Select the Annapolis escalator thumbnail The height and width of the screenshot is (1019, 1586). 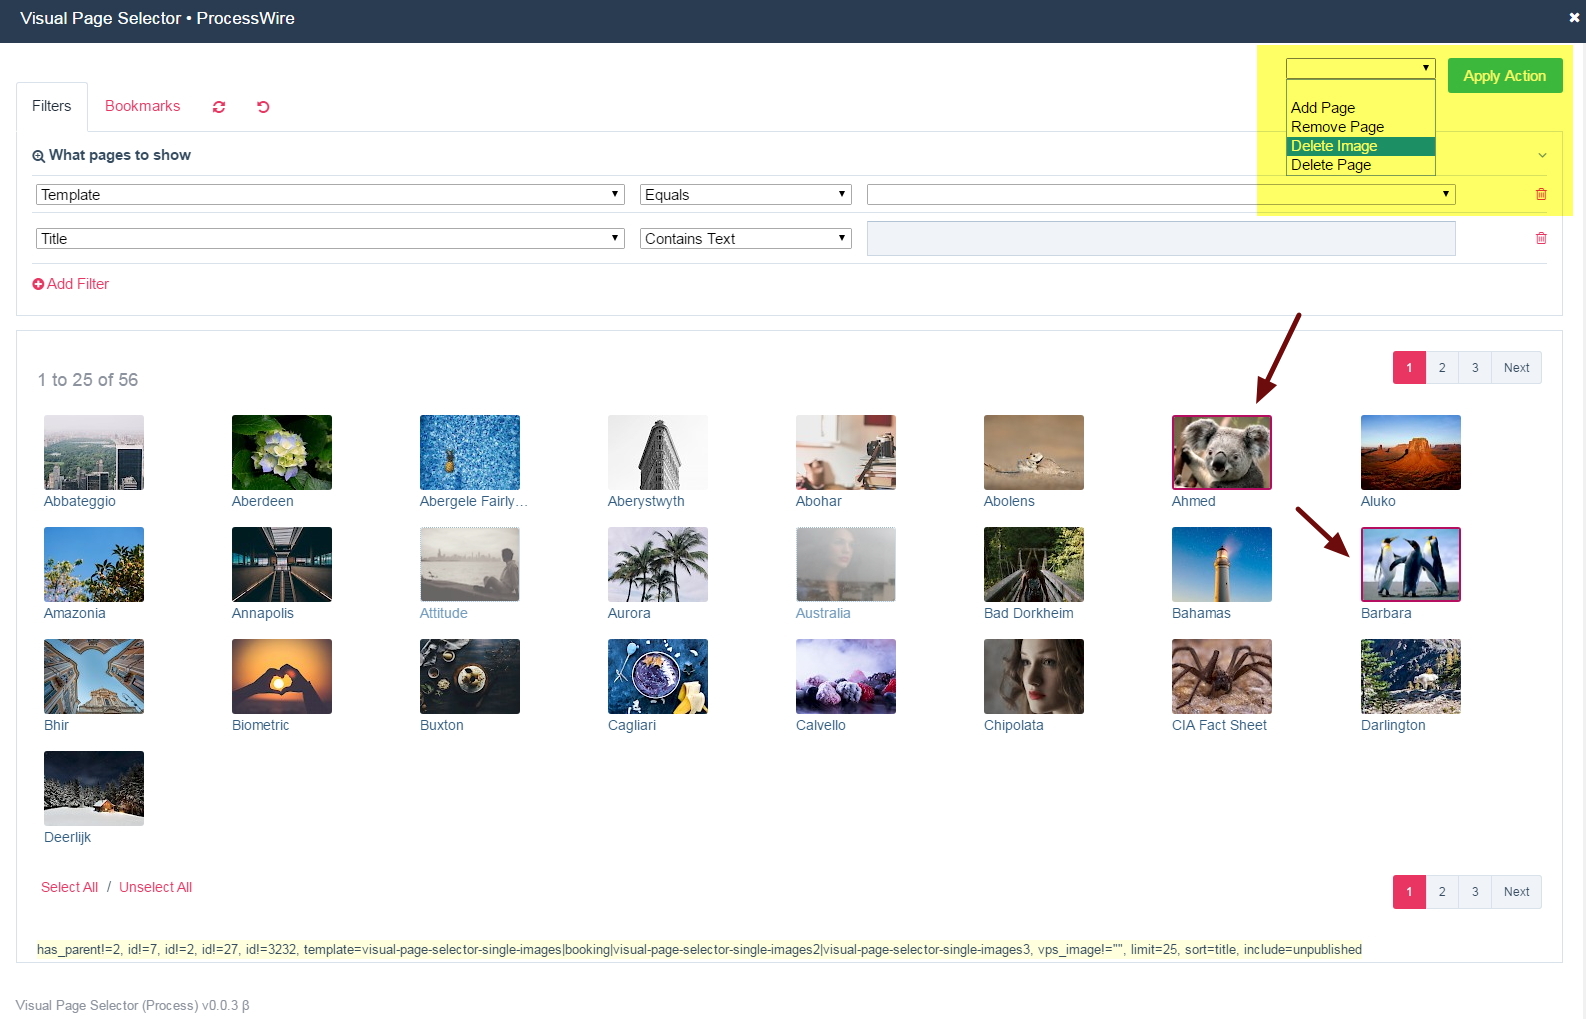[x=282, y=564]
